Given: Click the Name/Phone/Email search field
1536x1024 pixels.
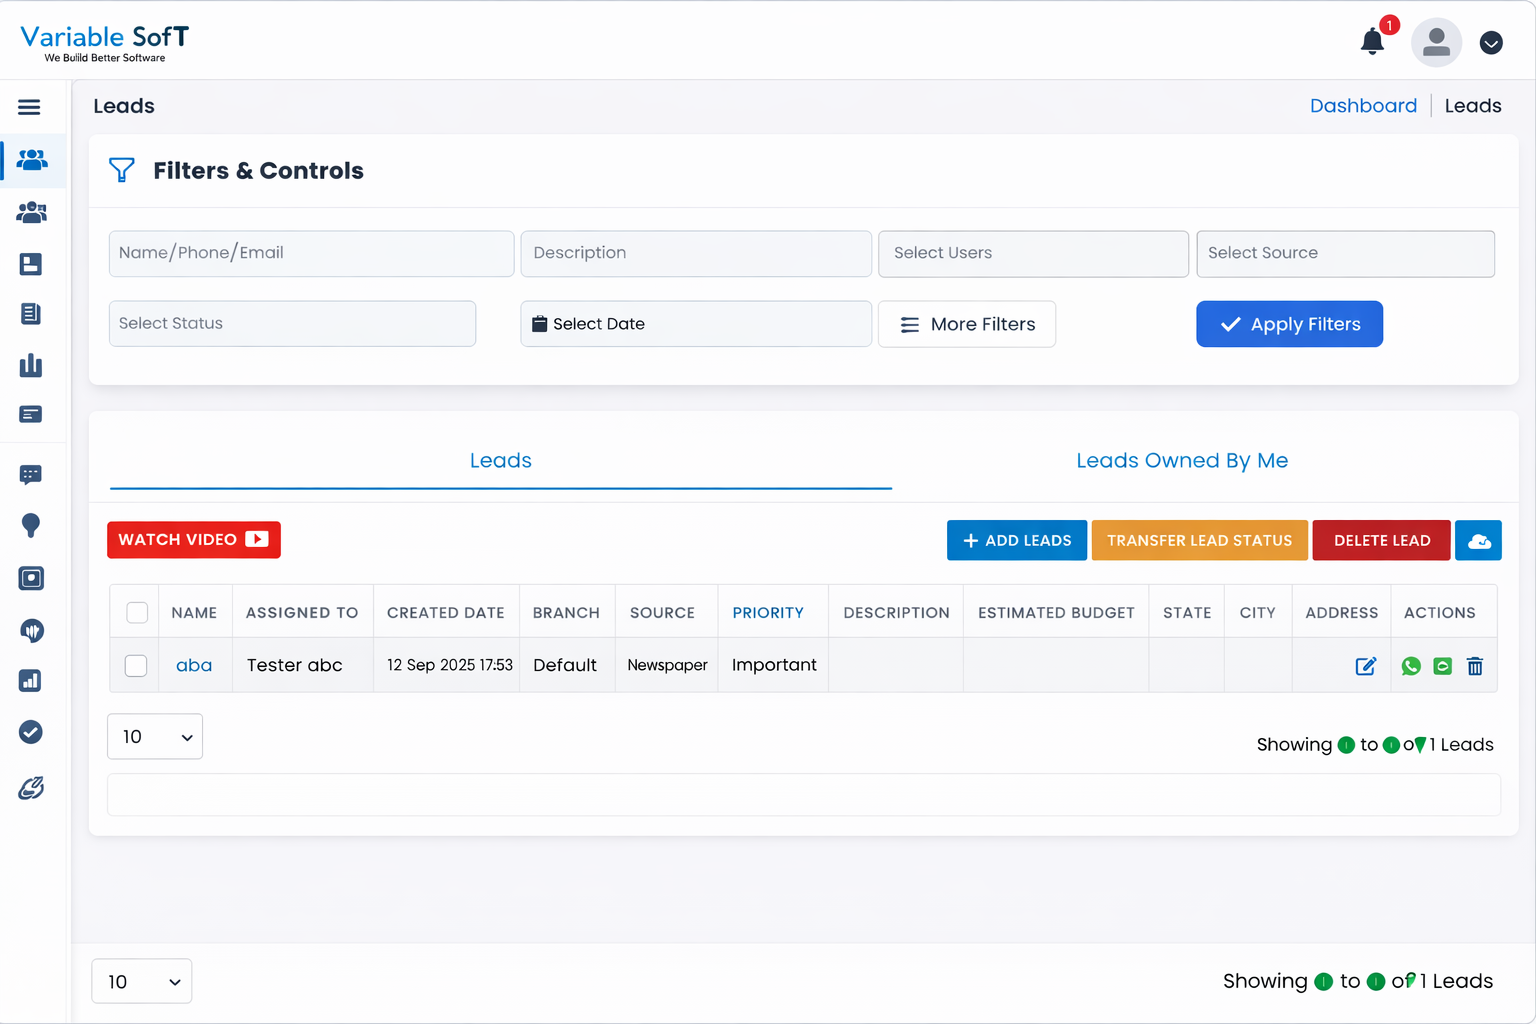Looking at the screenshot, I should (x=311, y=254).
